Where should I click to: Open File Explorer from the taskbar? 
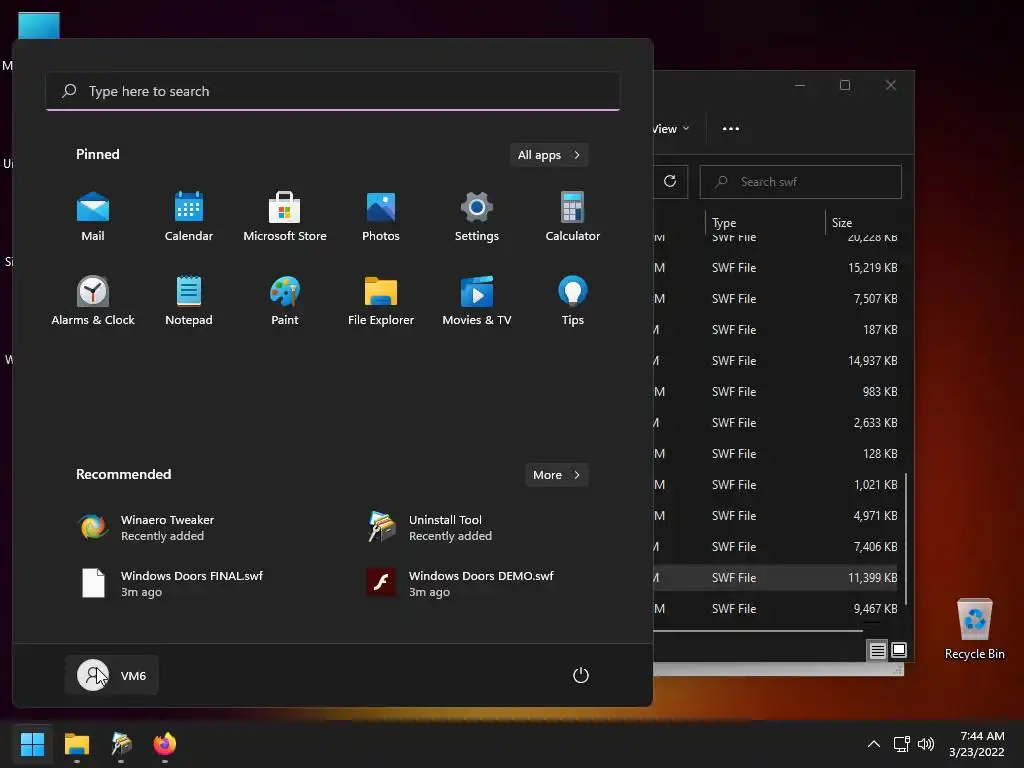point(77,744)
